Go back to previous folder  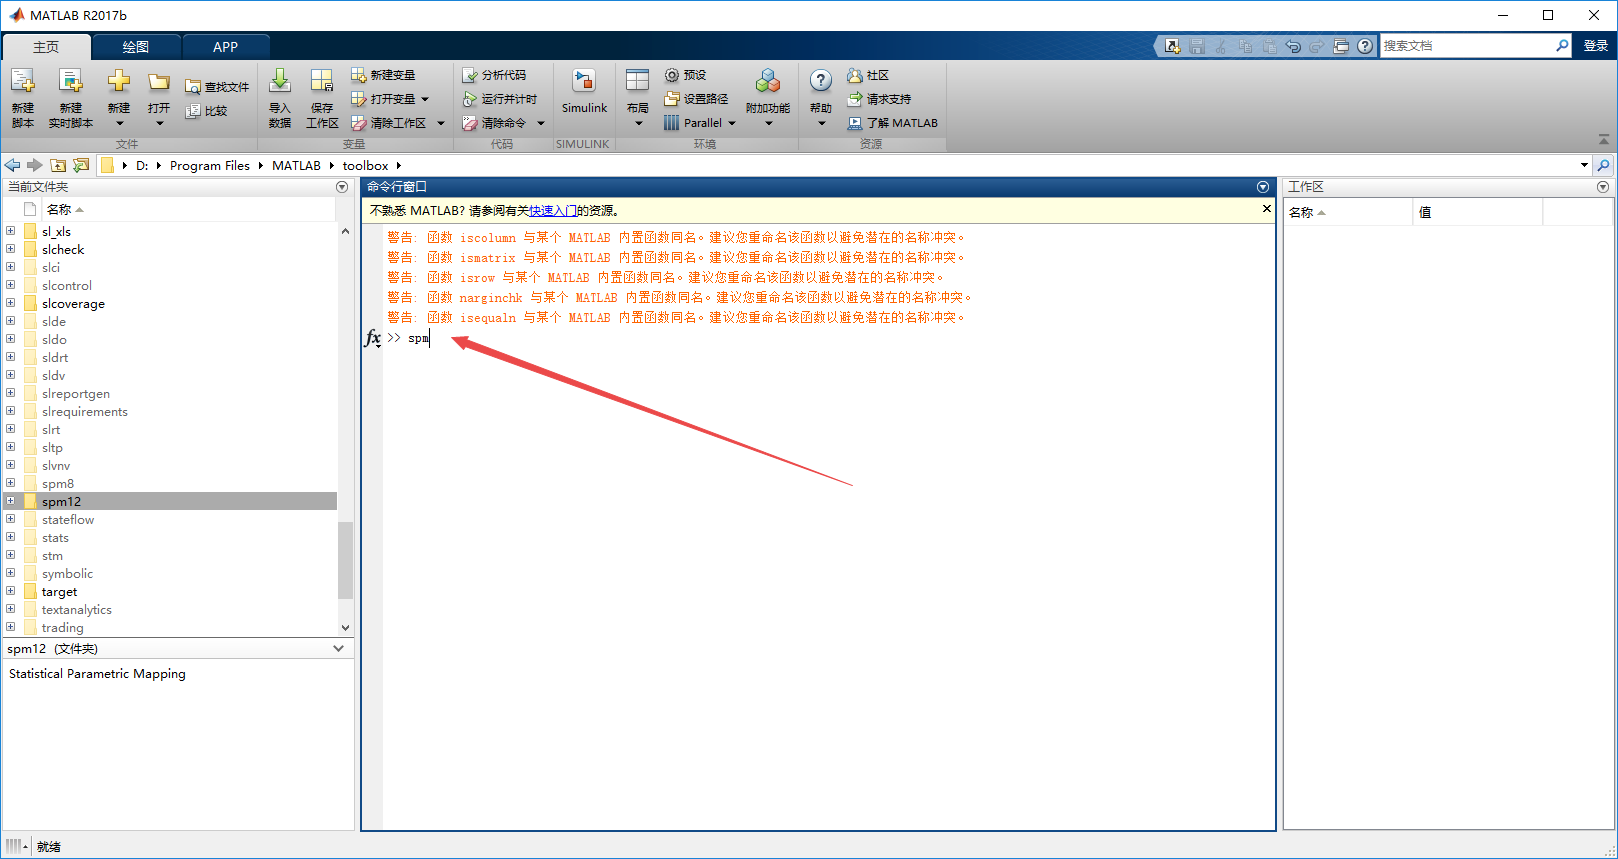(12, 165)
